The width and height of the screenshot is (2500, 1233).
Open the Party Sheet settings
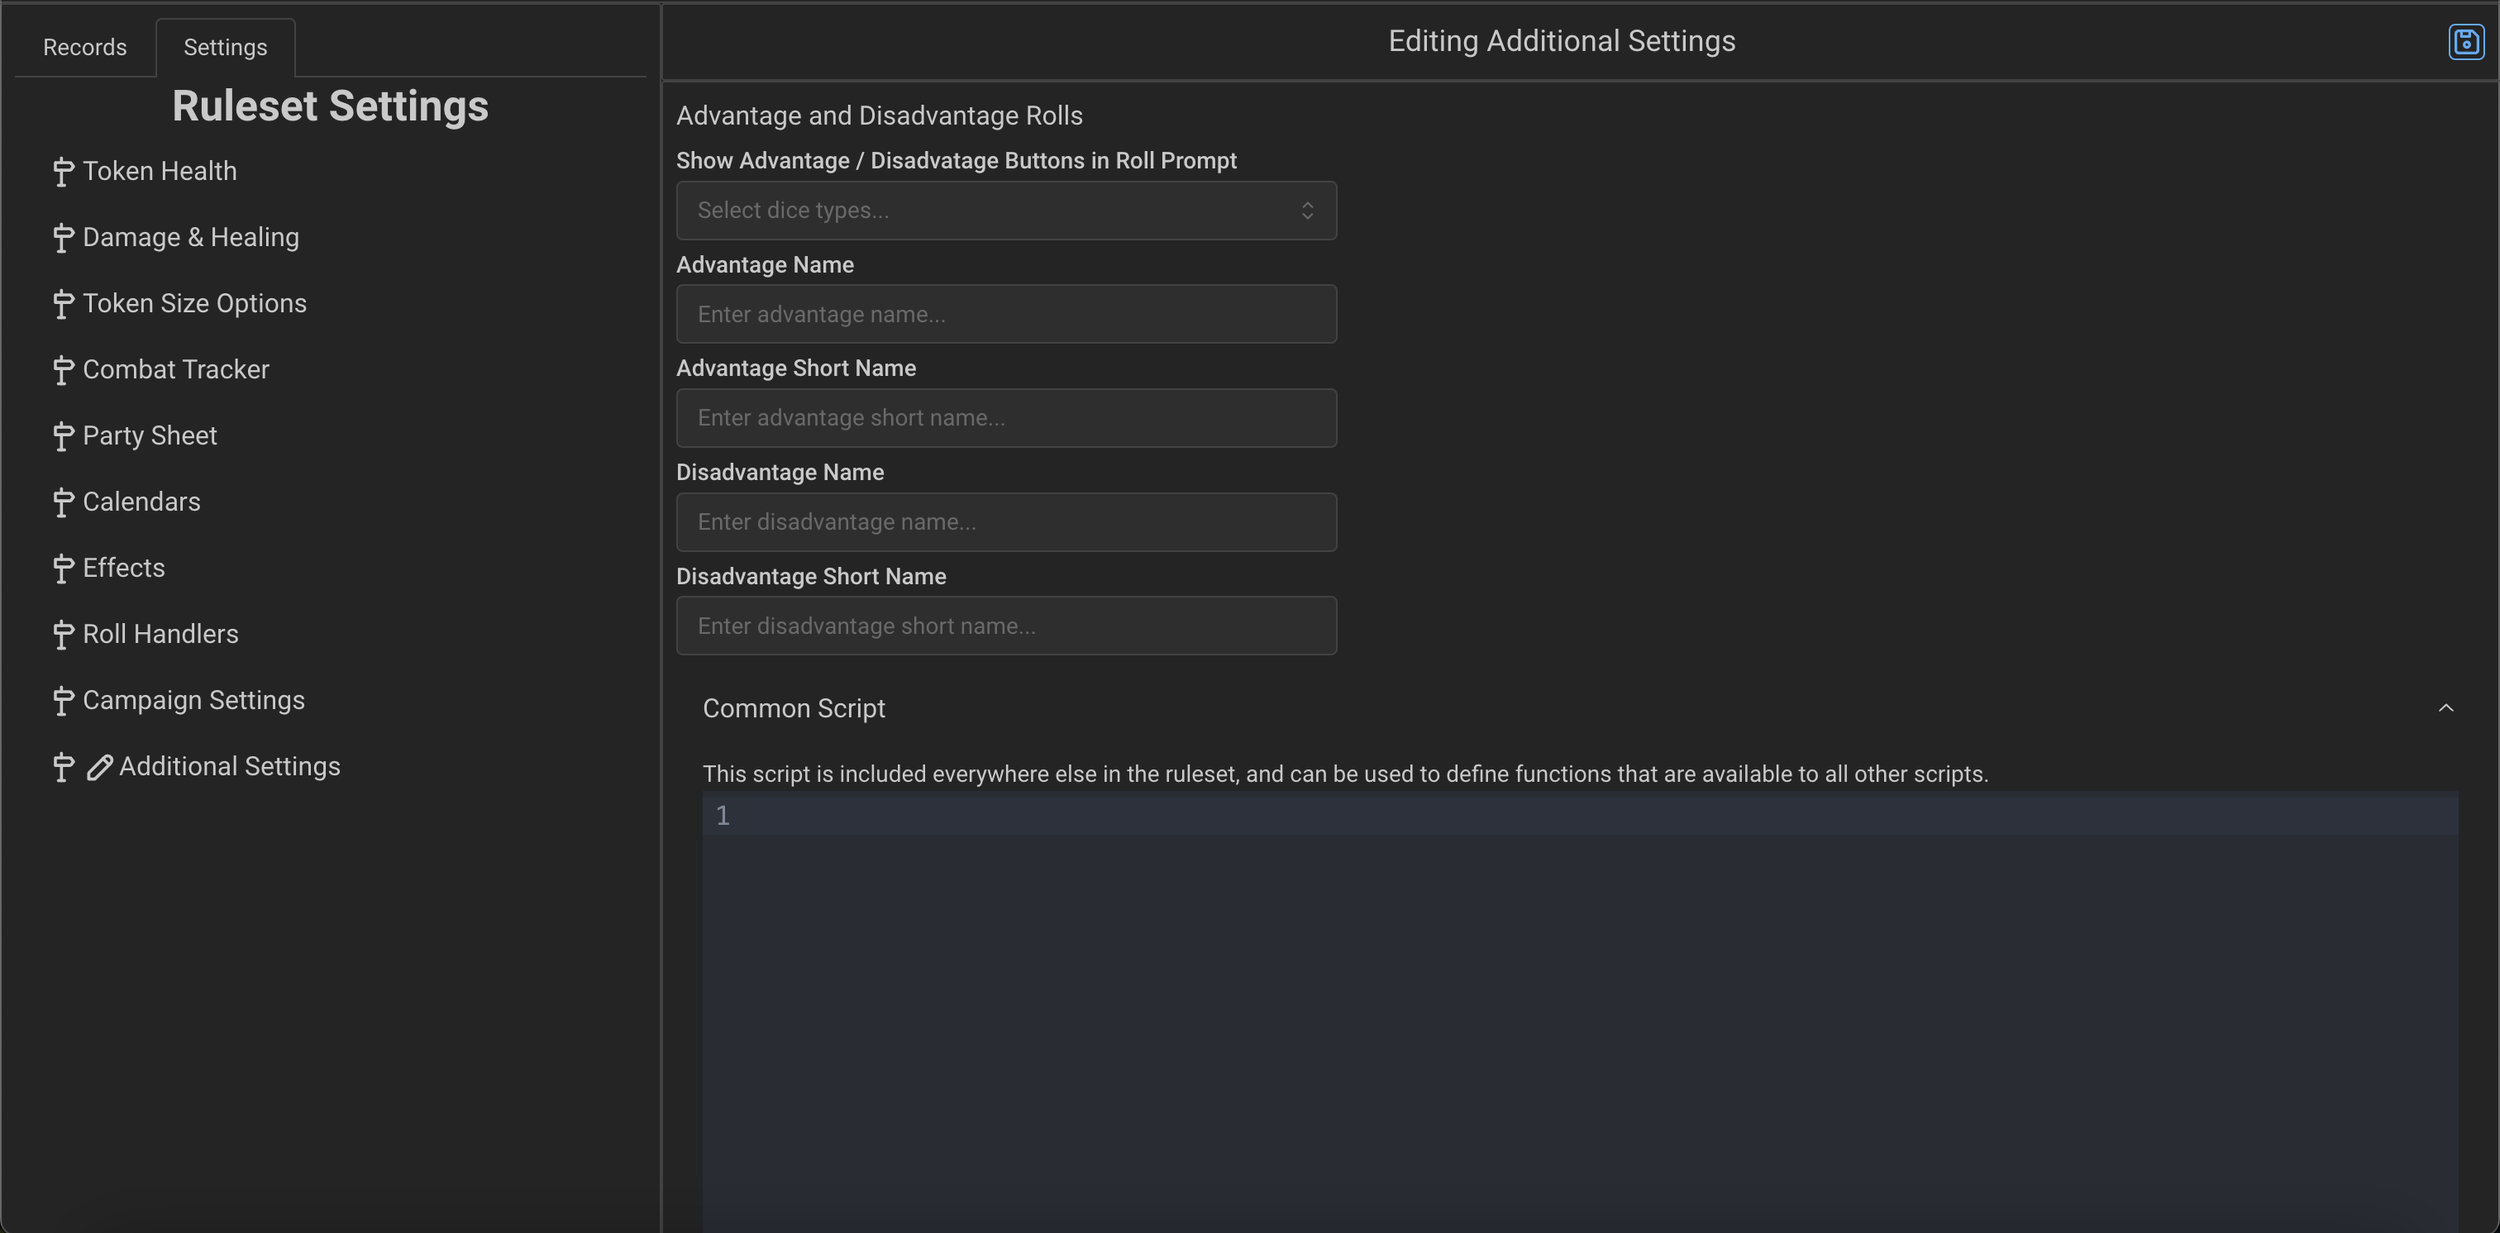(149, 436)
